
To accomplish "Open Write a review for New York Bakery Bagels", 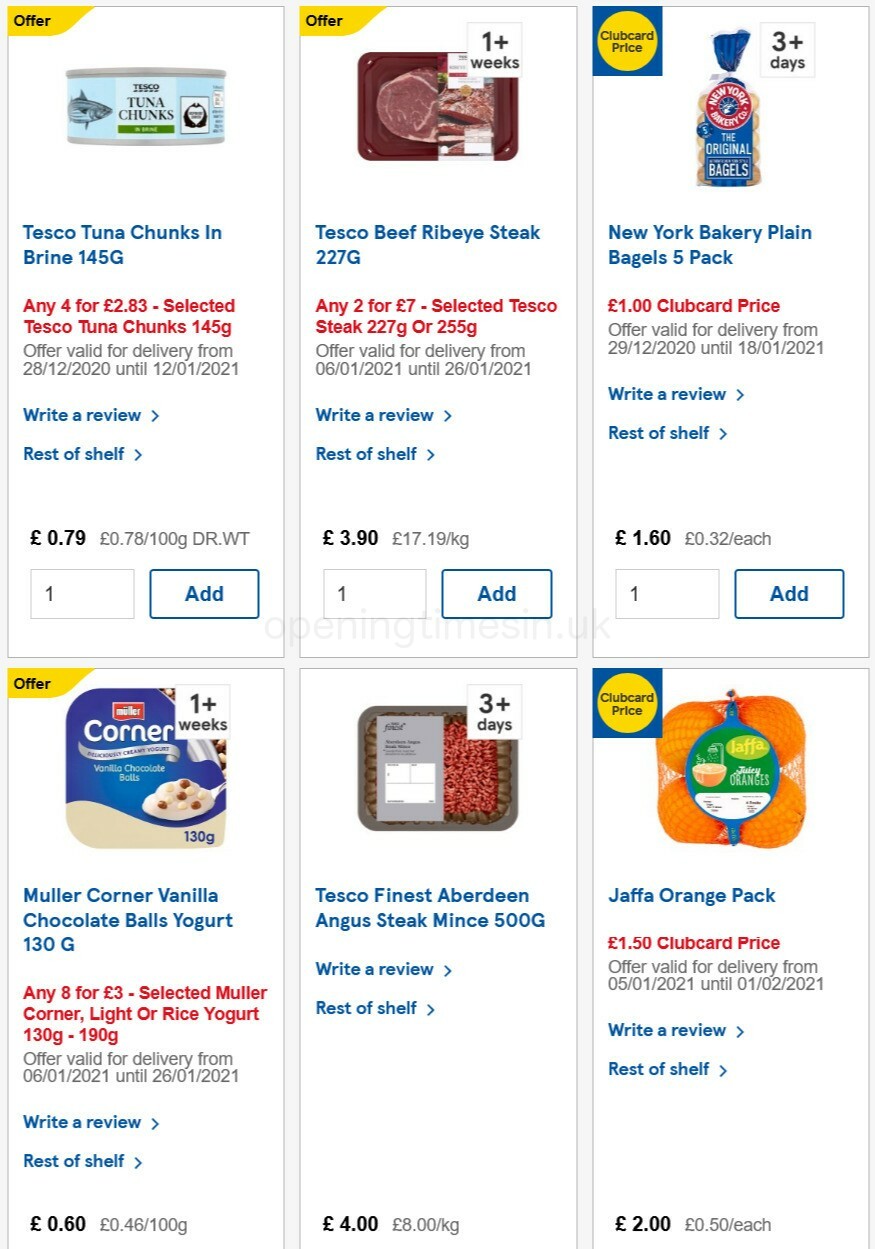I will pos(667,394).
